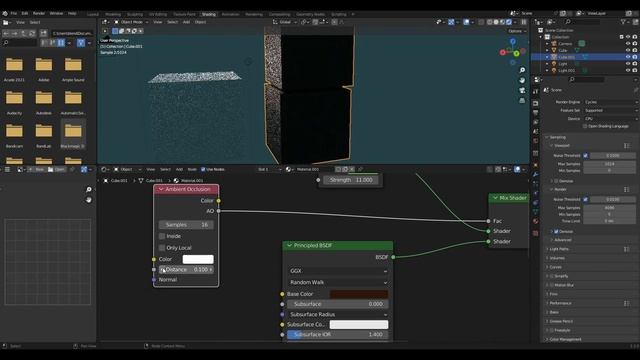Image resolution: width=640 pixels, height=360 pixels.
Task: Open the Render menu in the top bar
Action: coord(39,13)
